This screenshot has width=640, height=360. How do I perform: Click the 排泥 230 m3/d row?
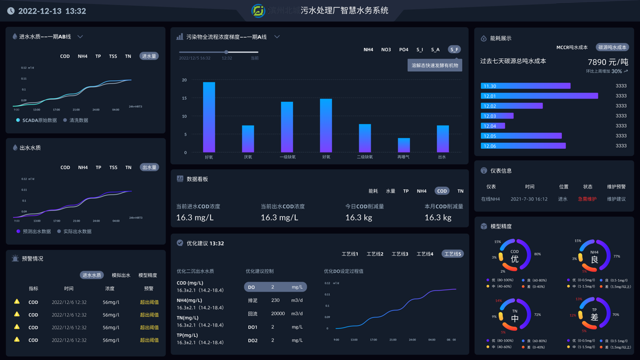(x=276, y=300)
